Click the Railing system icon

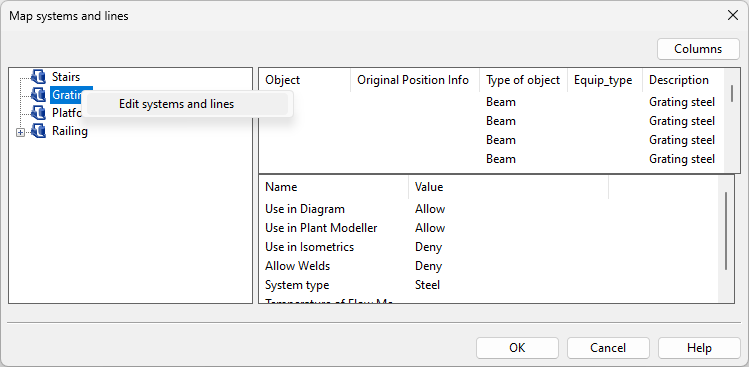(x=38, y=131)
